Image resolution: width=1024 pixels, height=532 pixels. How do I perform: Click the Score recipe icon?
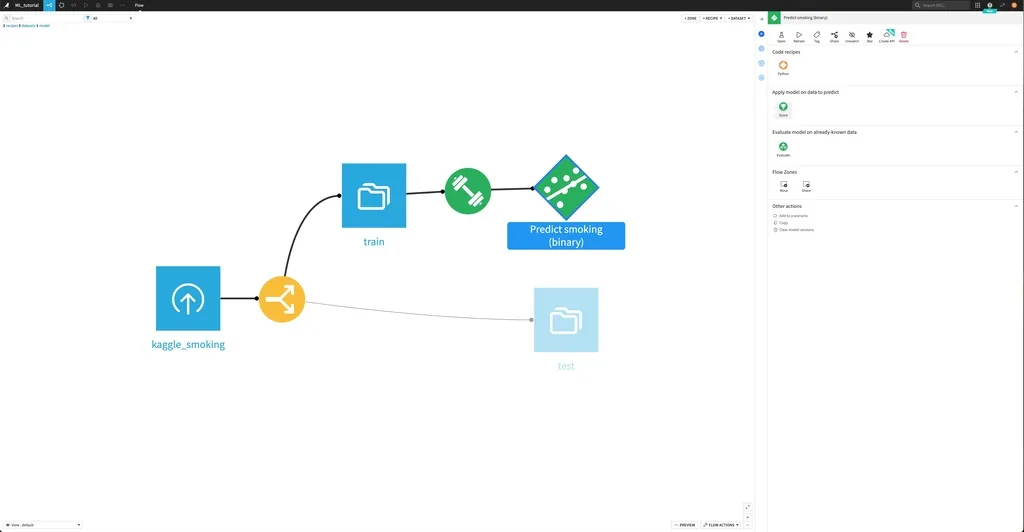point(783,109)
